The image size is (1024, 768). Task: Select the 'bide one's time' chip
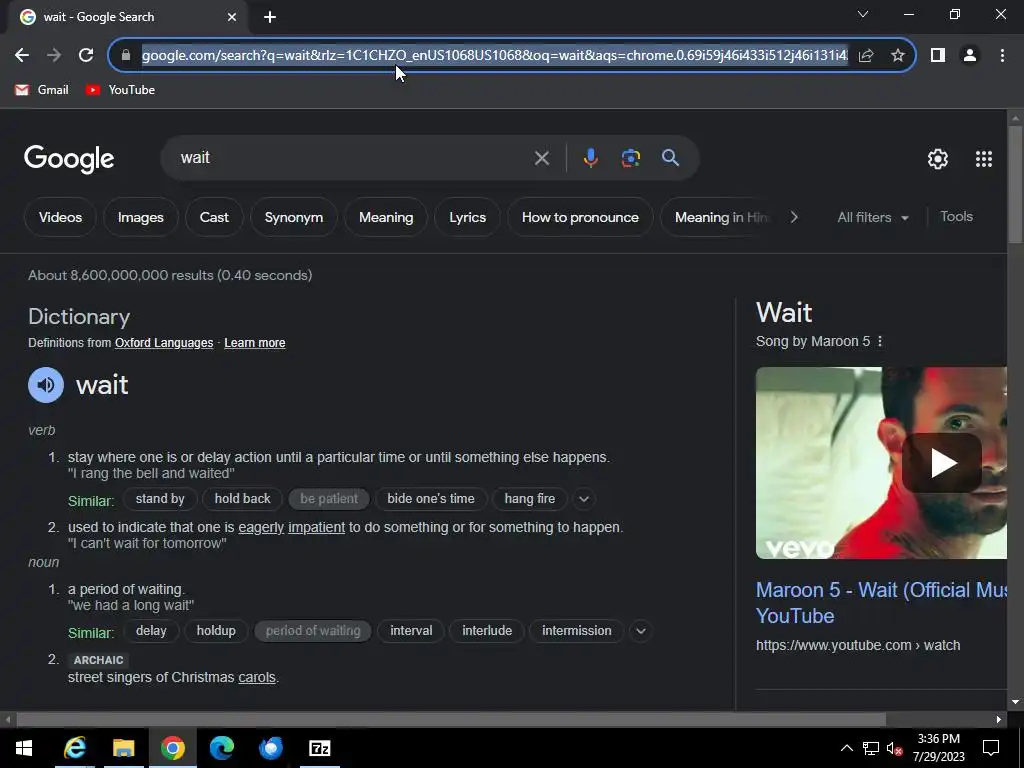tap(431, 499)
